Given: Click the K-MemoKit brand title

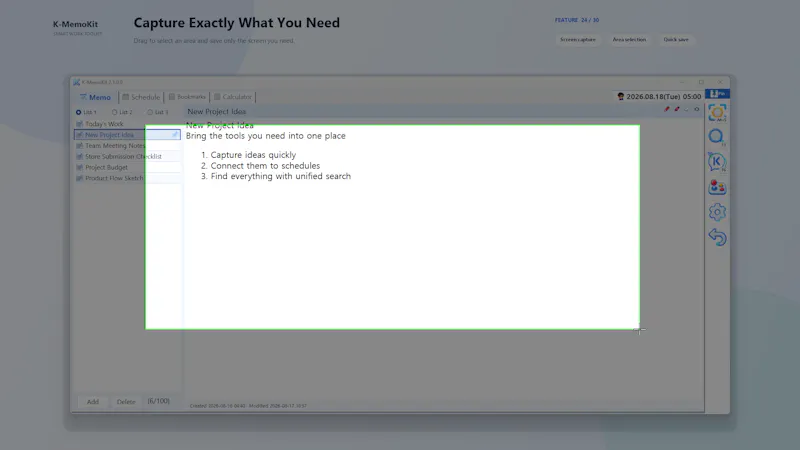Looking at the screenshot, I should point(76,24).
